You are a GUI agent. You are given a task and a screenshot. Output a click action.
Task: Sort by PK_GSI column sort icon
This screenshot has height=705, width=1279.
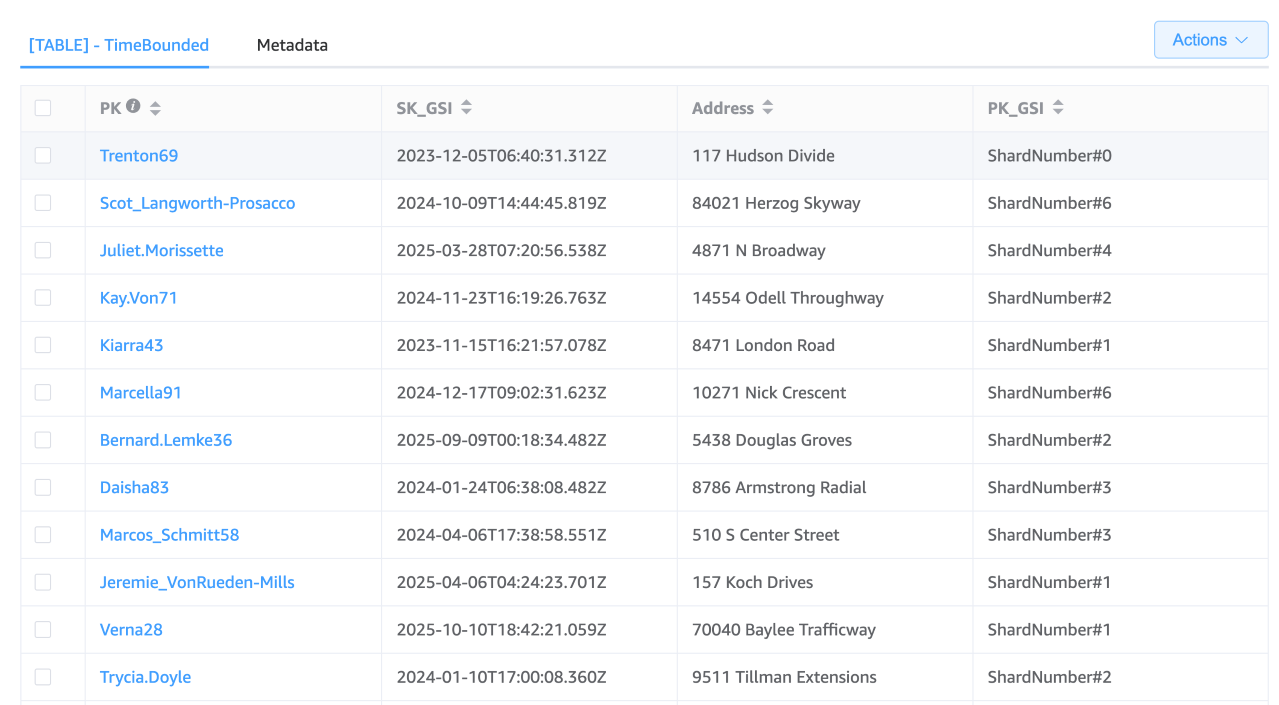[x=1058, y=108]
